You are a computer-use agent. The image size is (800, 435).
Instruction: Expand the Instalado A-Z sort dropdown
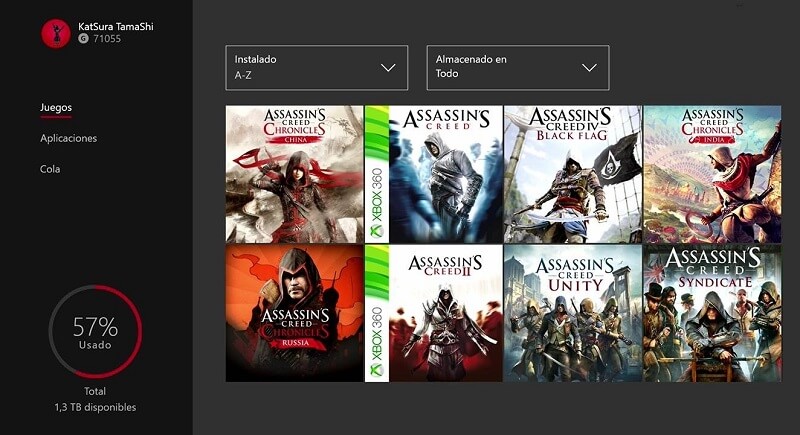pyautogui.click(x=316, y=68)
